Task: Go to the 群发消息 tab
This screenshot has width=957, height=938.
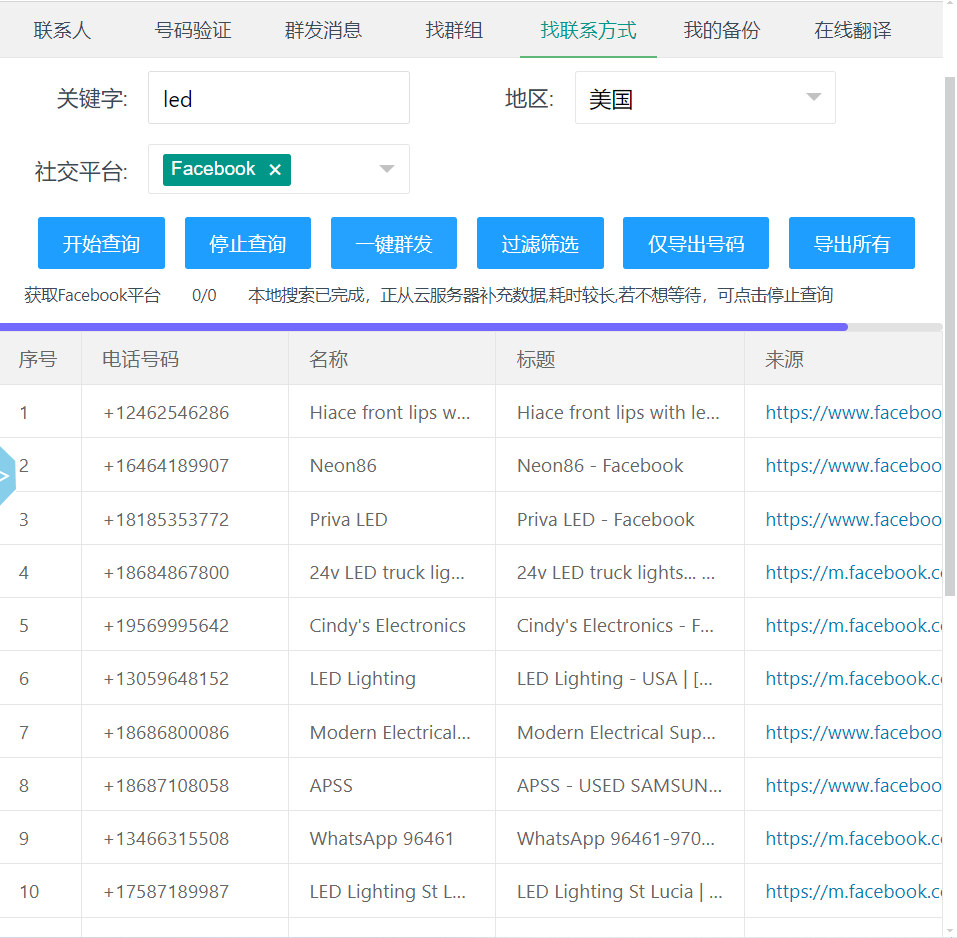Action: [323, 30]
